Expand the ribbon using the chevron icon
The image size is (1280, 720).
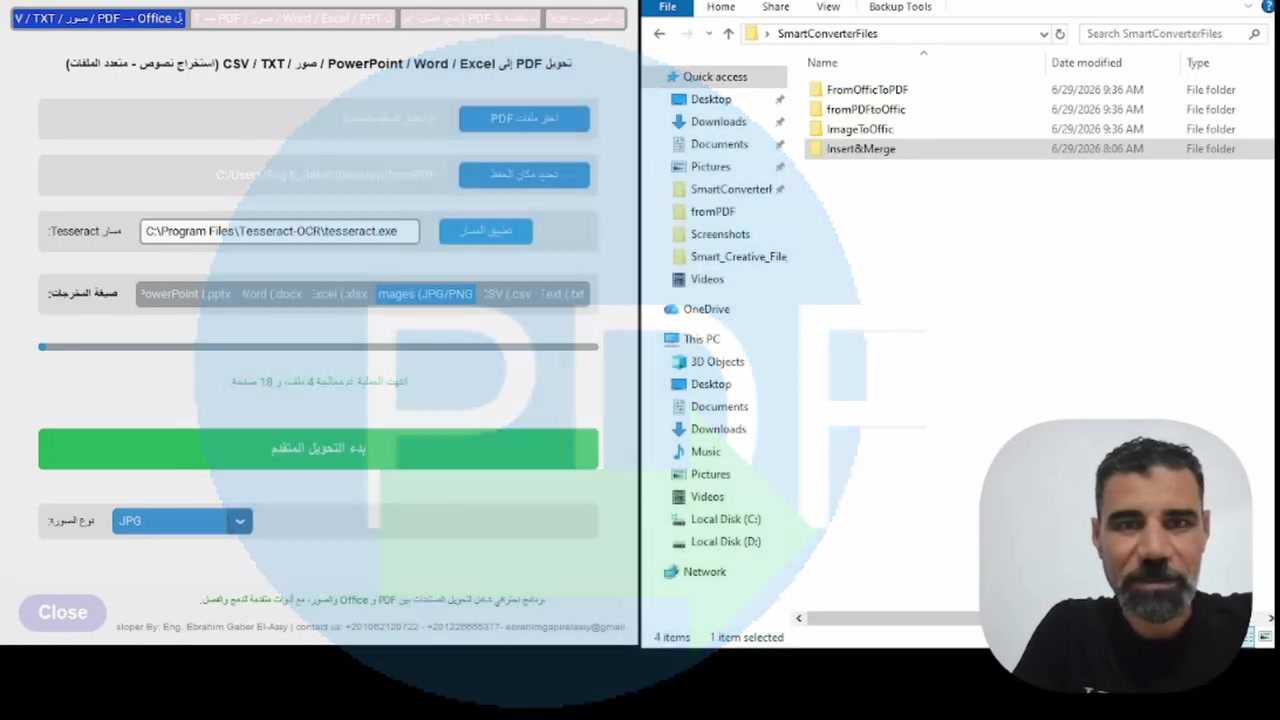1248,7
